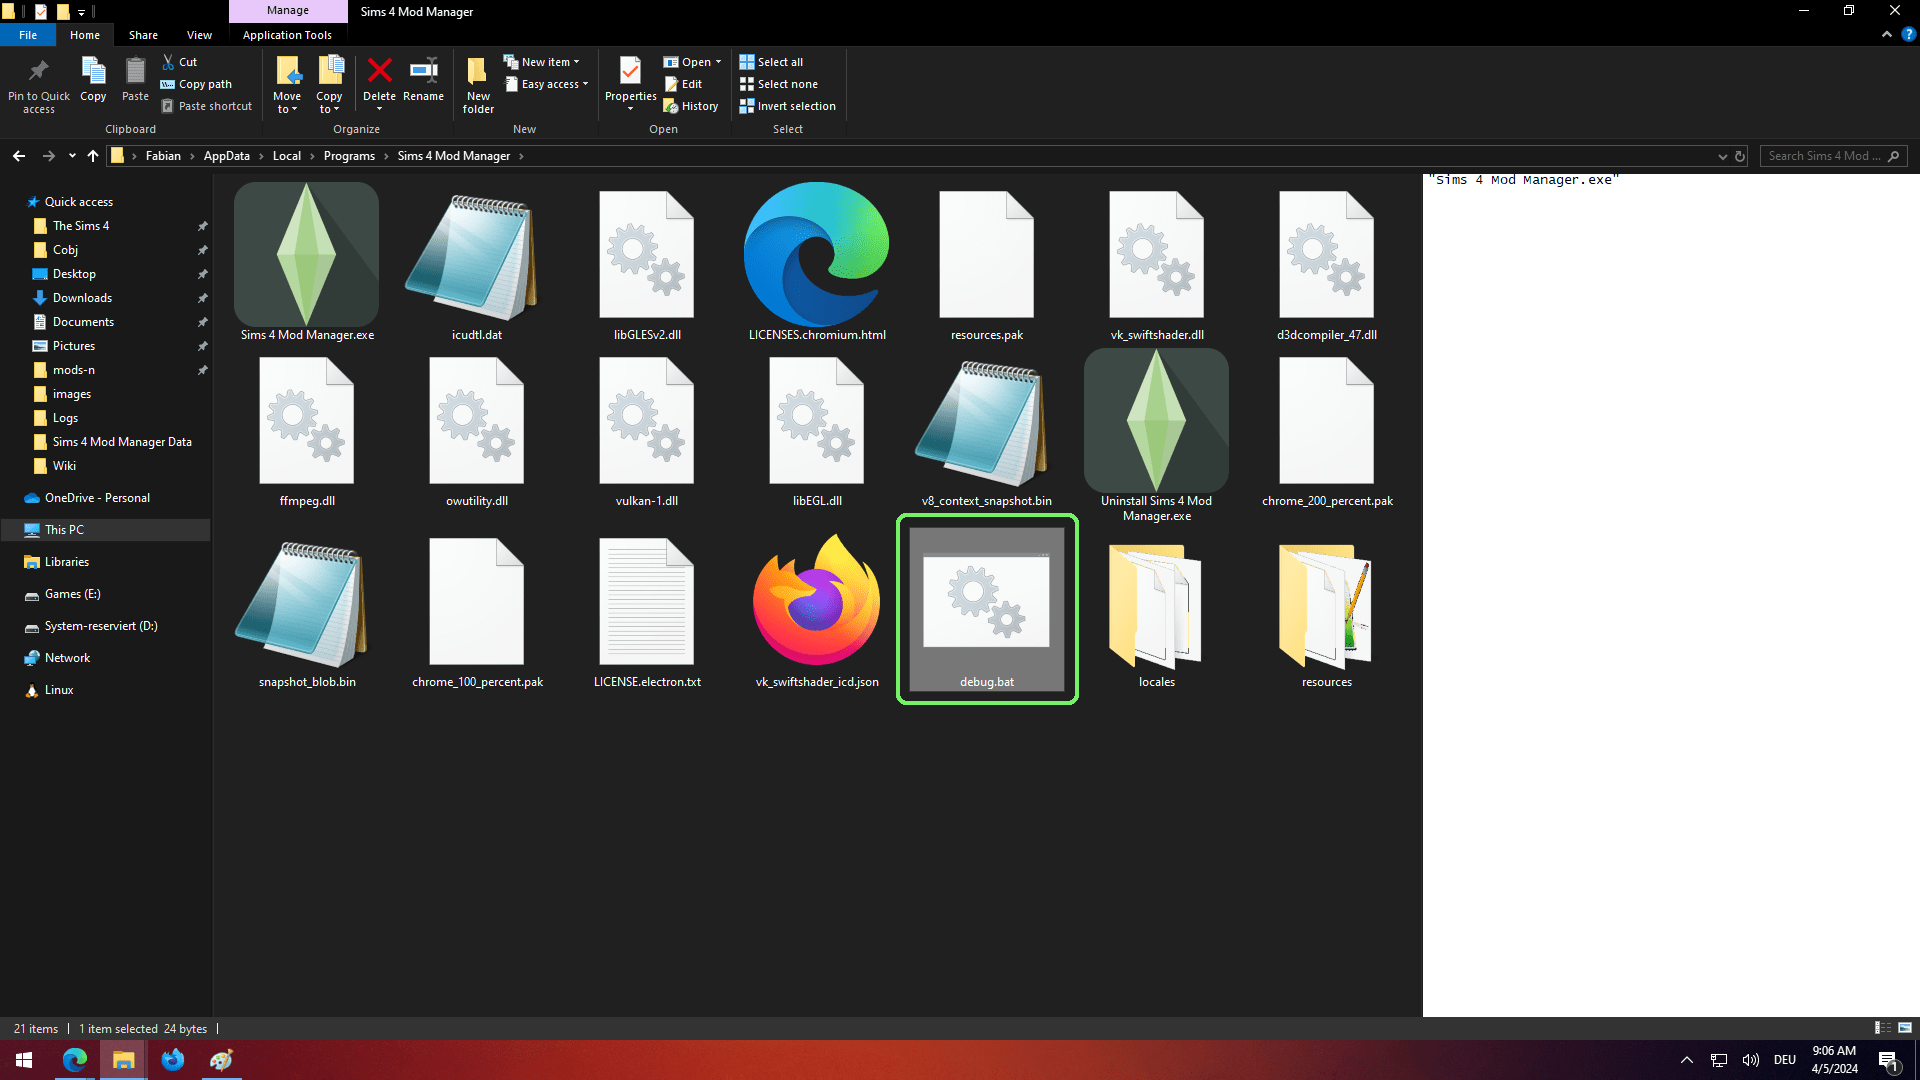Collapse the ribbon with the chevron
This screenshot has width=1920, height=1080.
(1886, 34)
